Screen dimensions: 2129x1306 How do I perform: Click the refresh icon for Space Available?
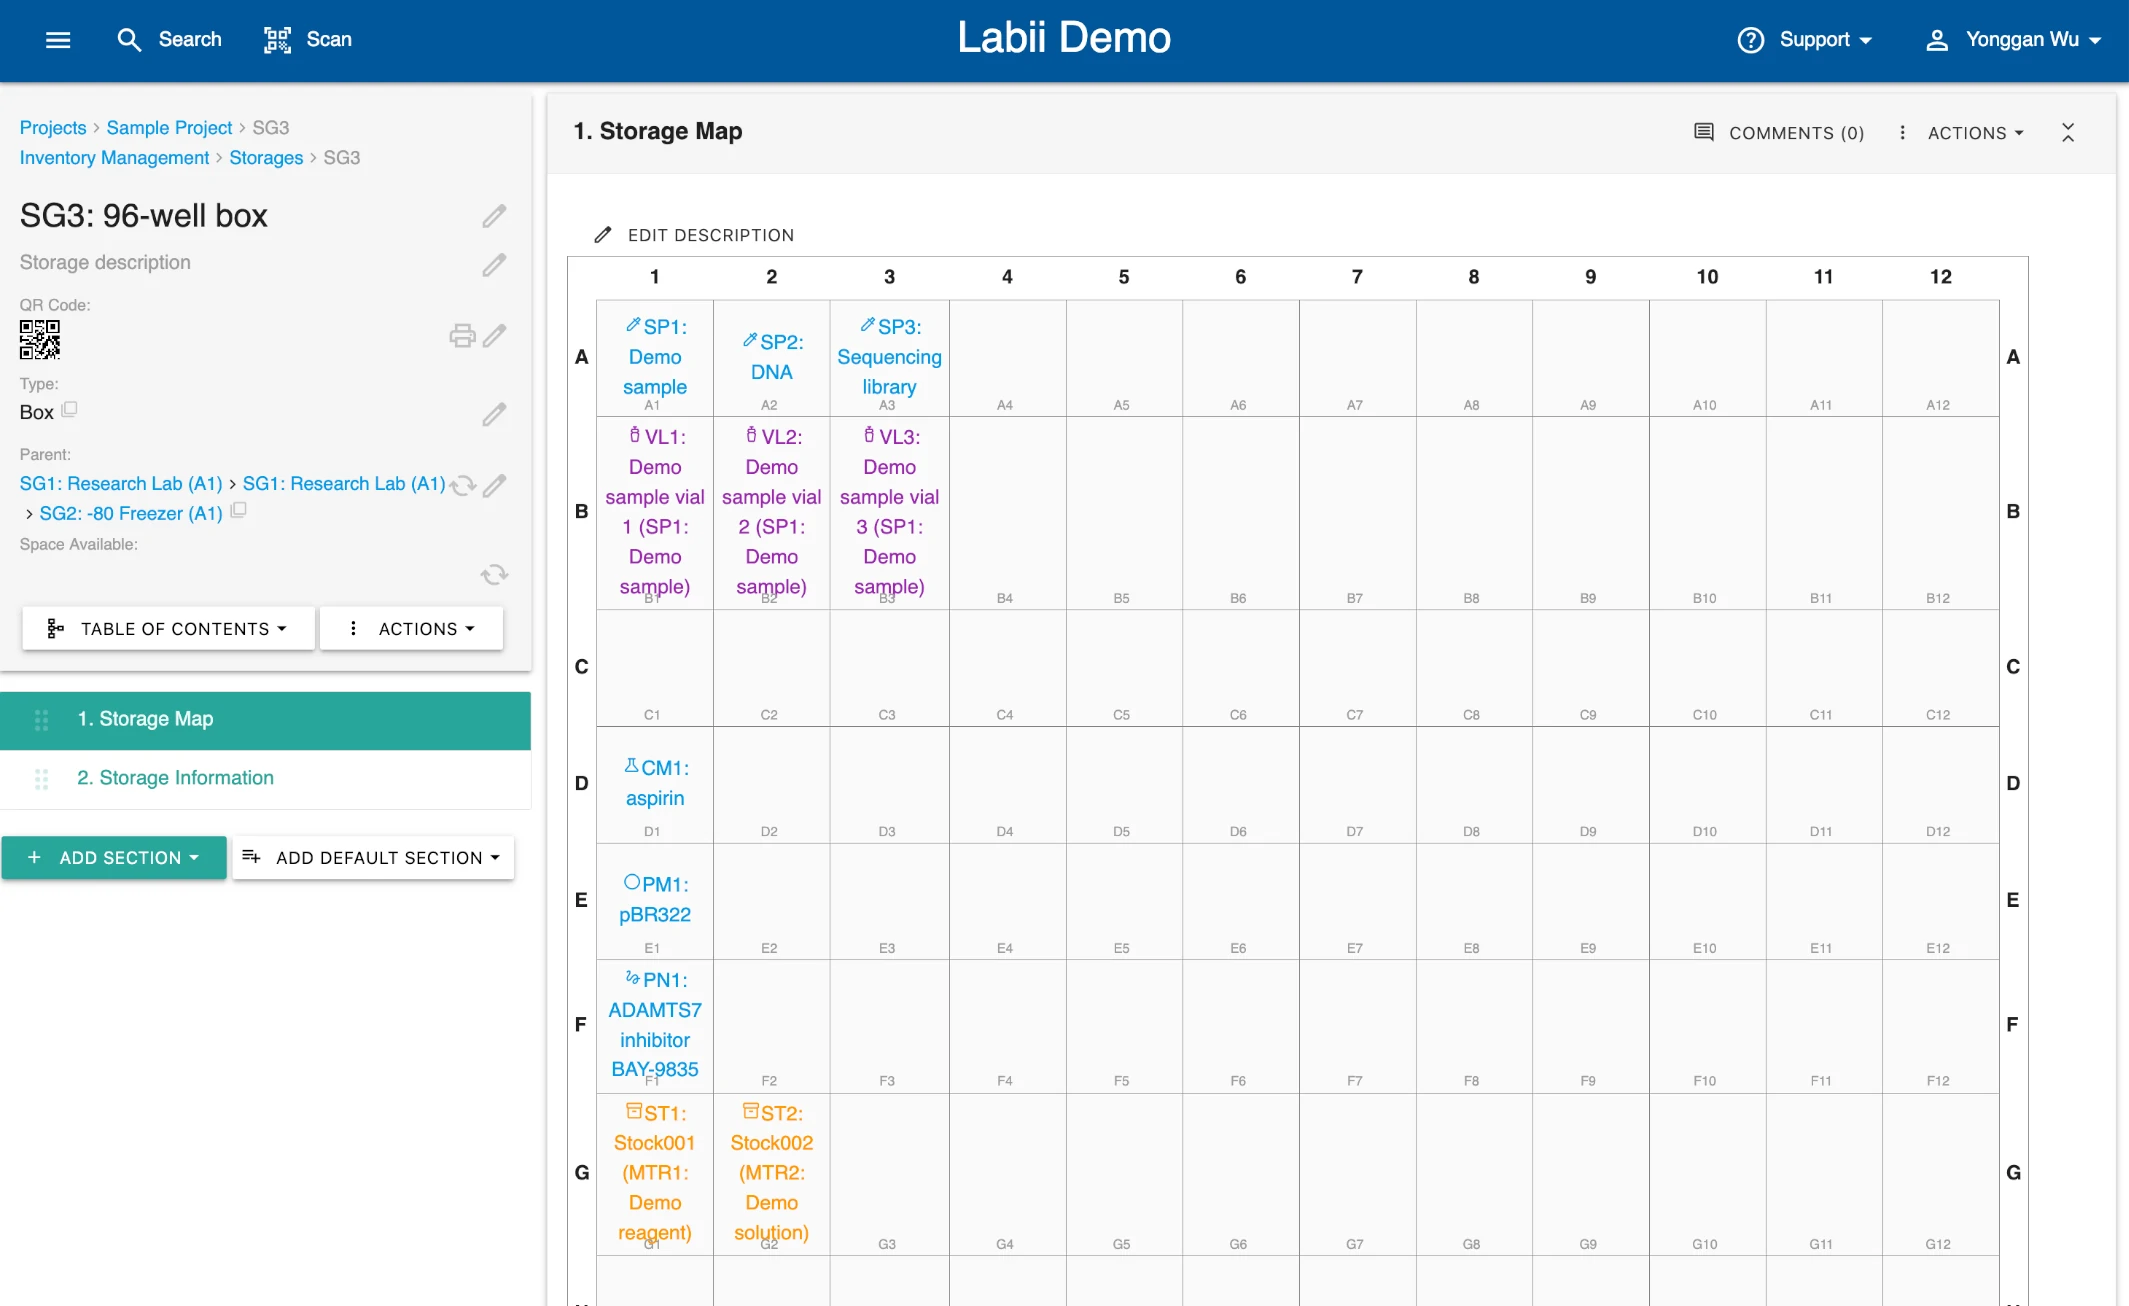pos(494,575)
